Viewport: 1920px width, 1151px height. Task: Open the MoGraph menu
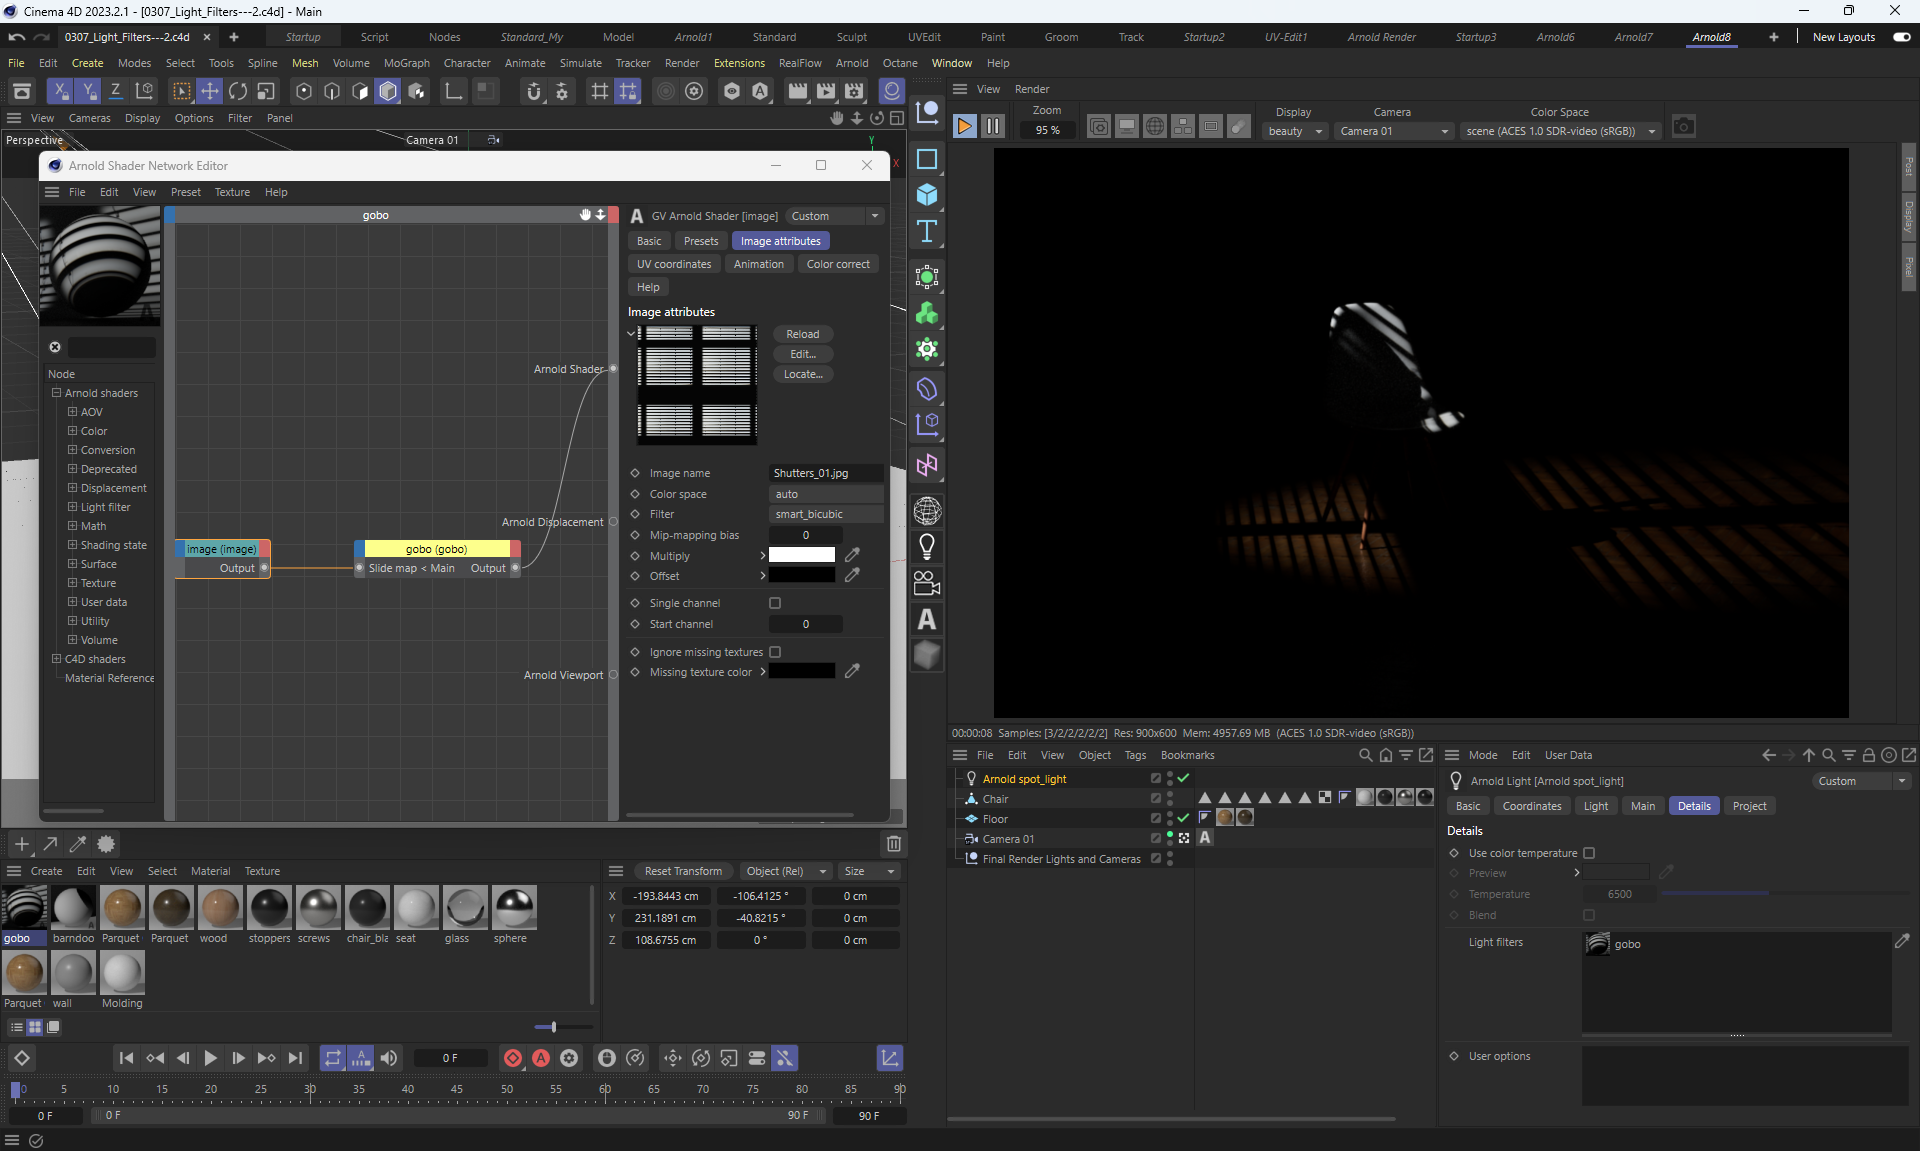[406, 63]
